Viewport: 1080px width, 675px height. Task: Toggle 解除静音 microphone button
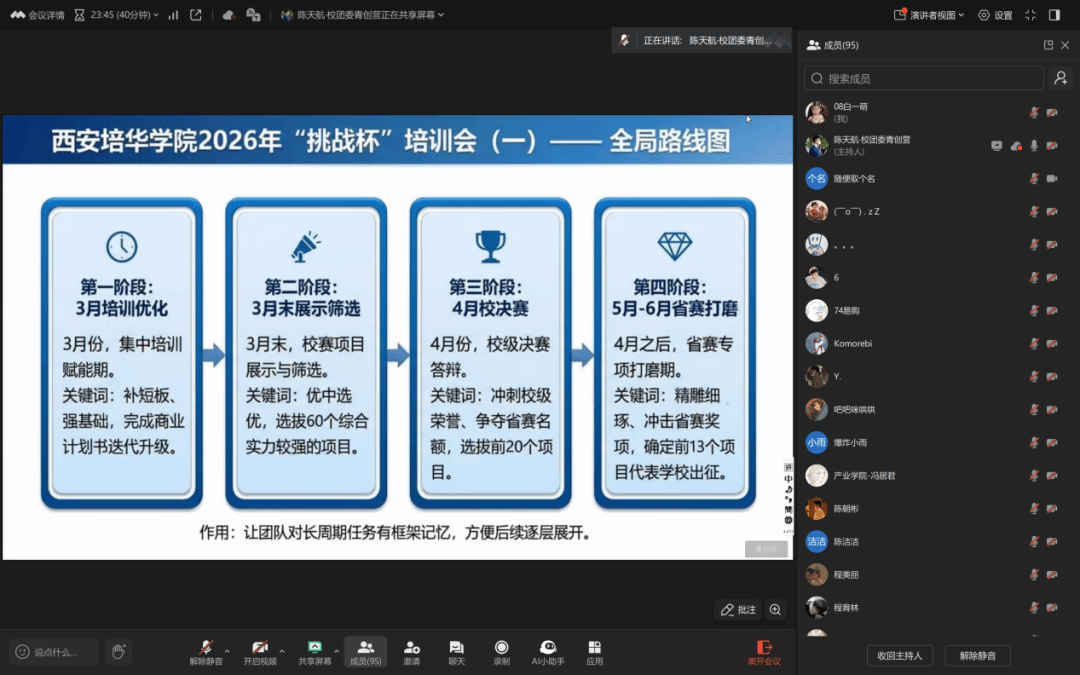[206, 651]
